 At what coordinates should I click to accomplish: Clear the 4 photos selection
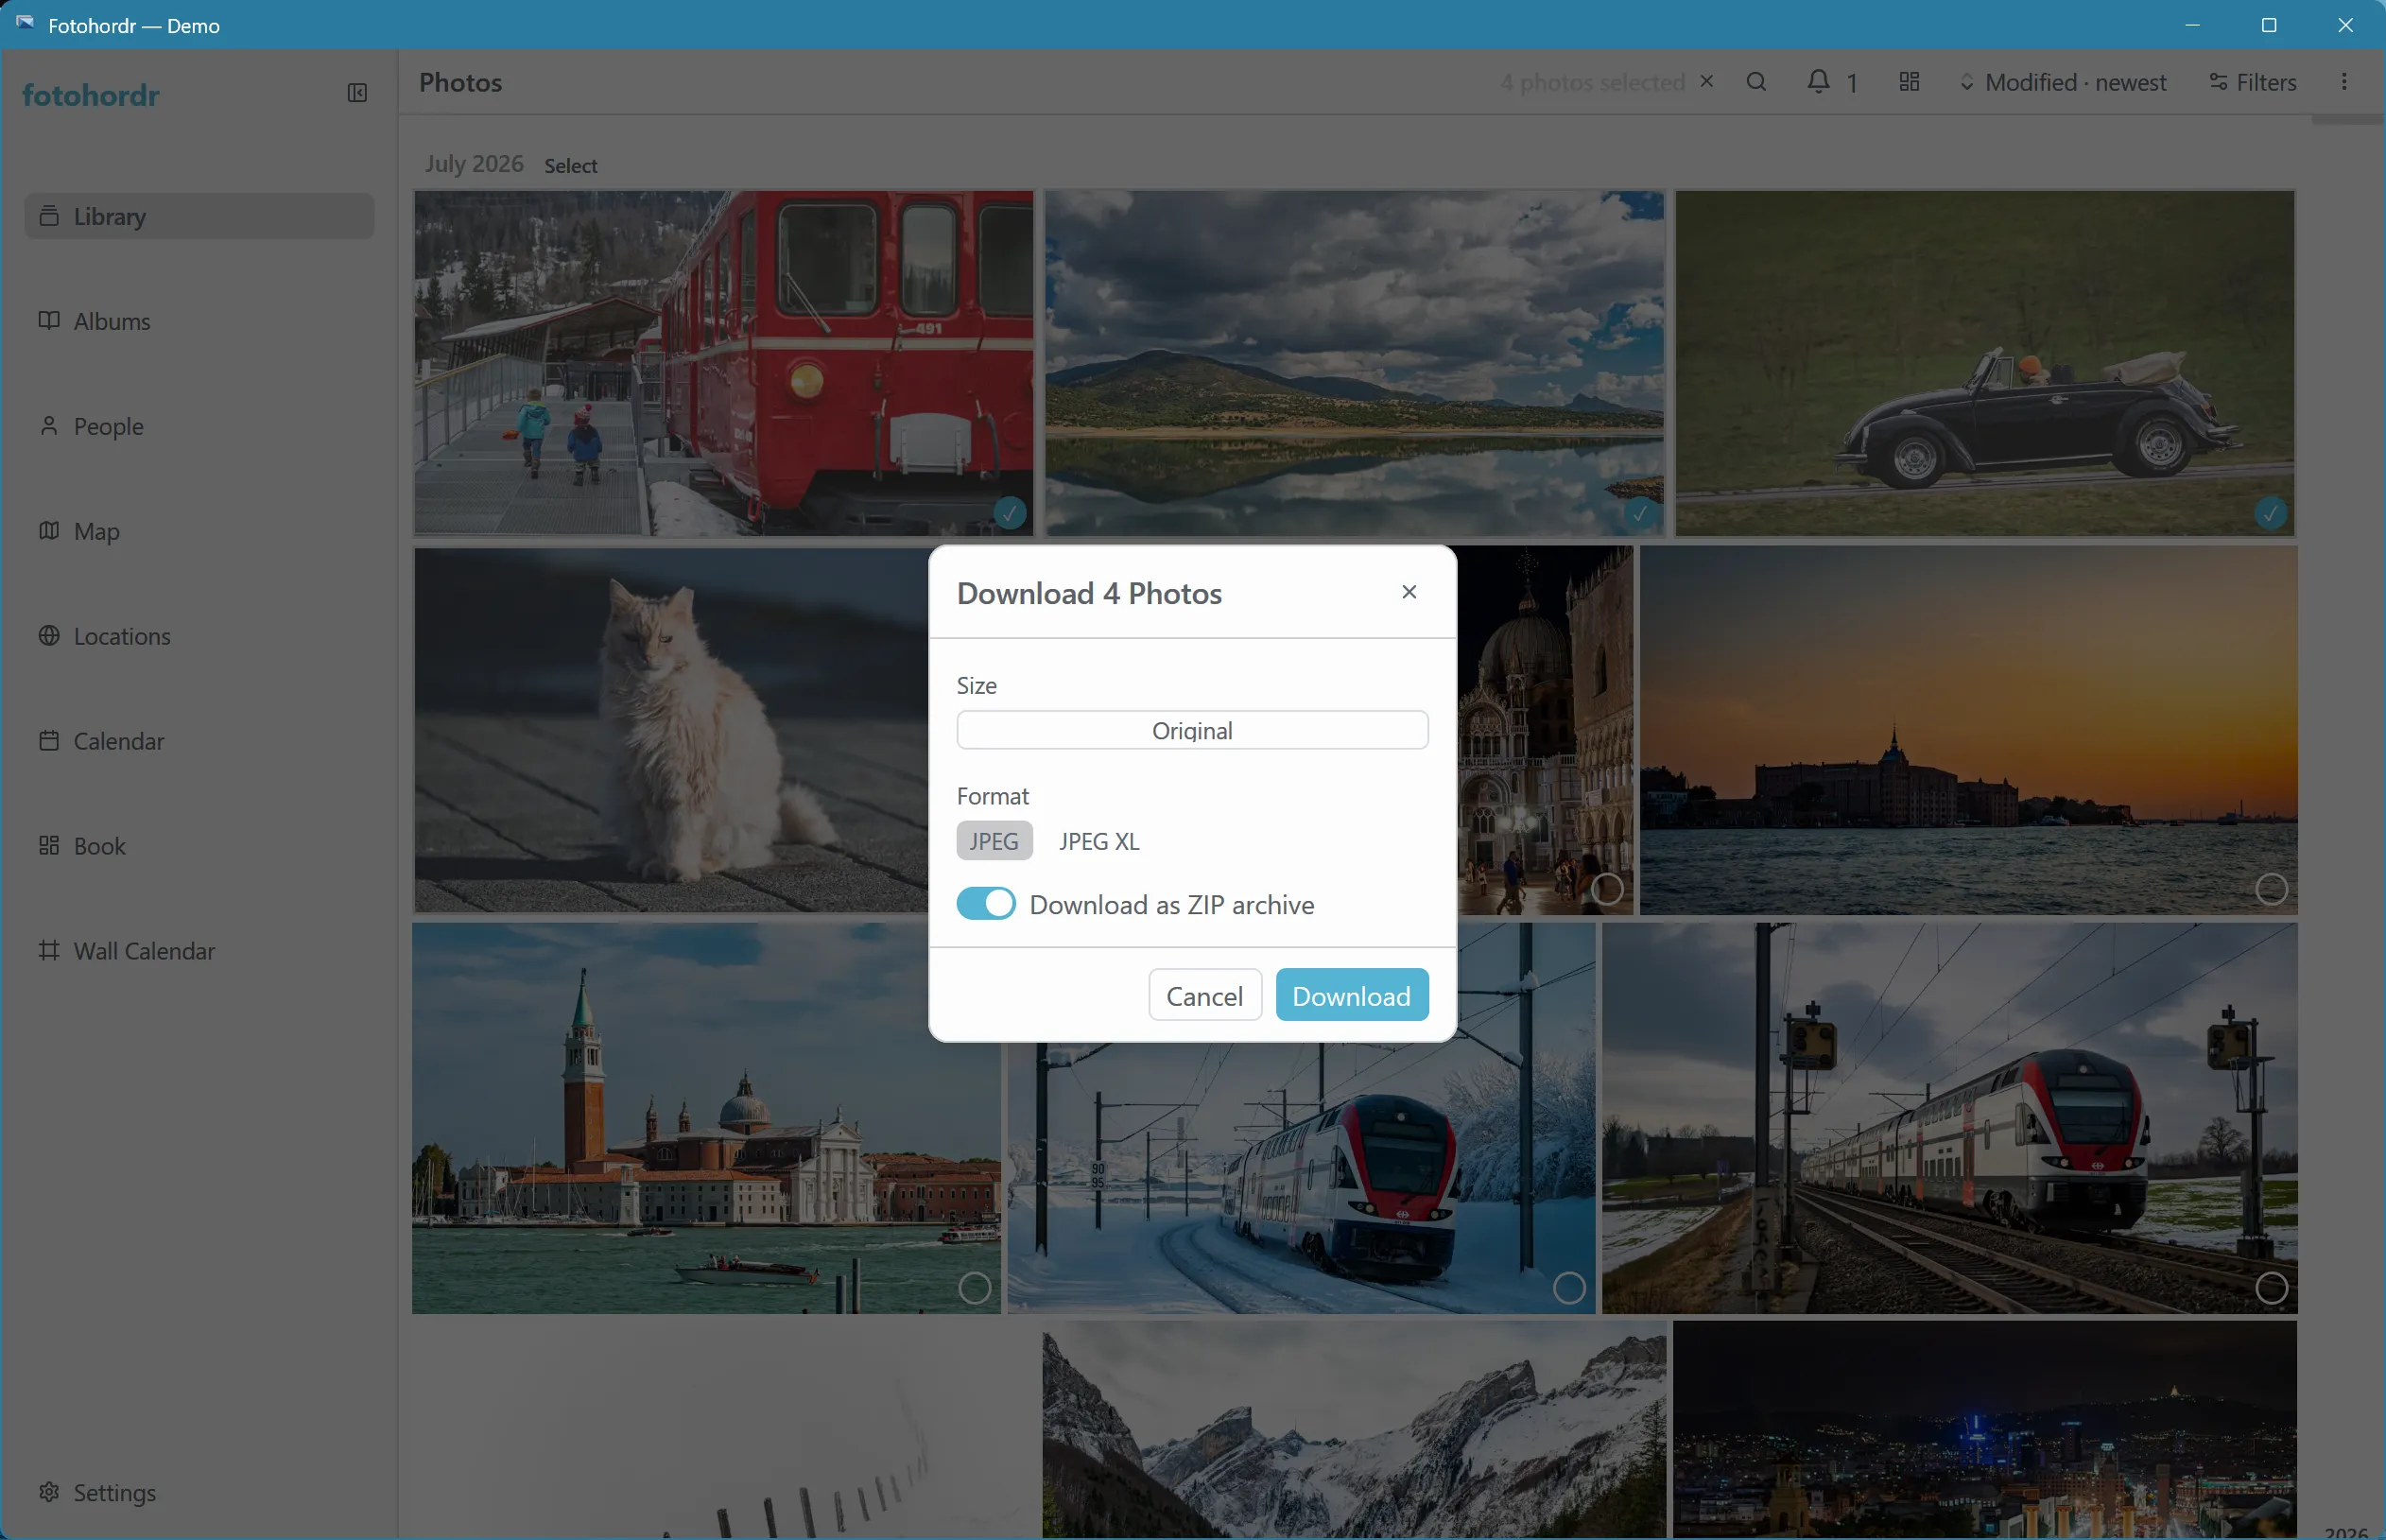point(1707,82)
